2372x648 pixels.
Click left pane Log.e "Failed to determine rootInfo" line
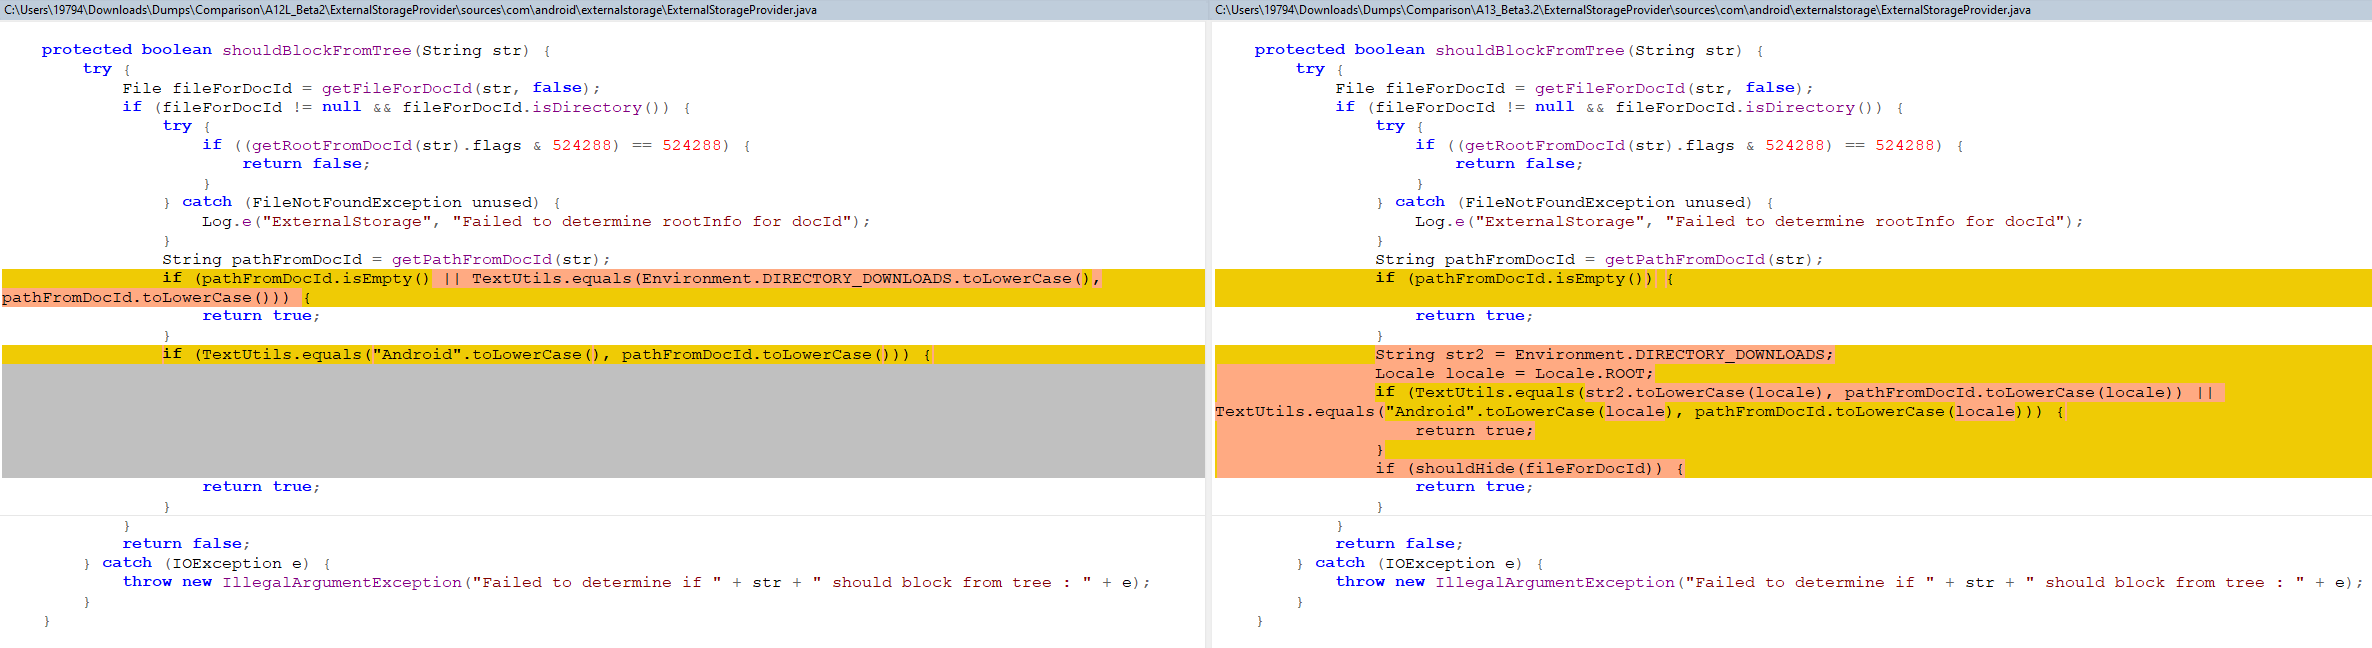pos(537,221)
